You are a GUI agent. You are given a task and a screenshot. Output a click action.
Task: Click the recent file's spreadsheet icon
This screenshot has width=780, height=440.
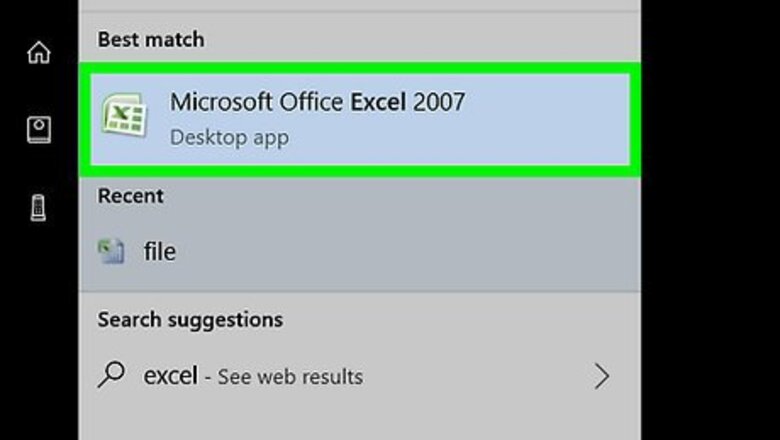111,252
